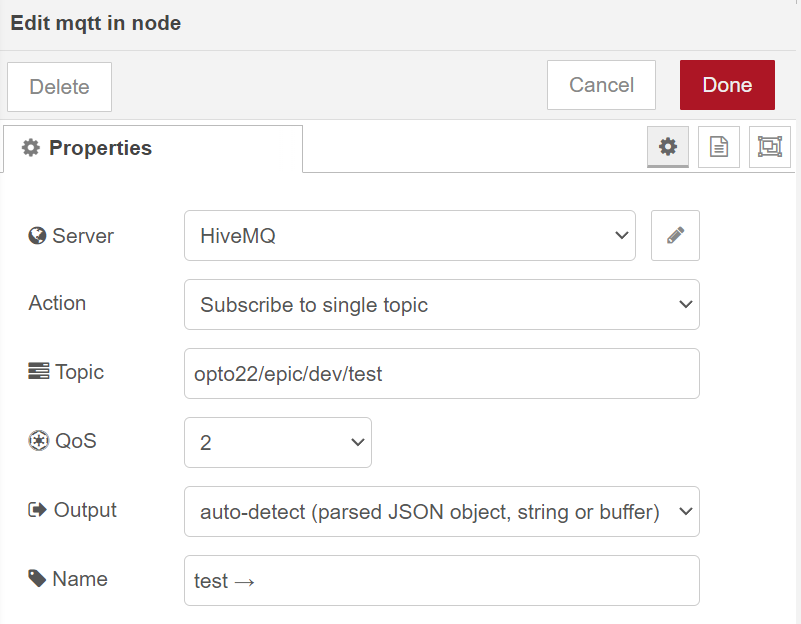Image resolution: width=801 pixels, height=624 pixels.
Task: Click the Topic field icon
Action: pos(36,371)
